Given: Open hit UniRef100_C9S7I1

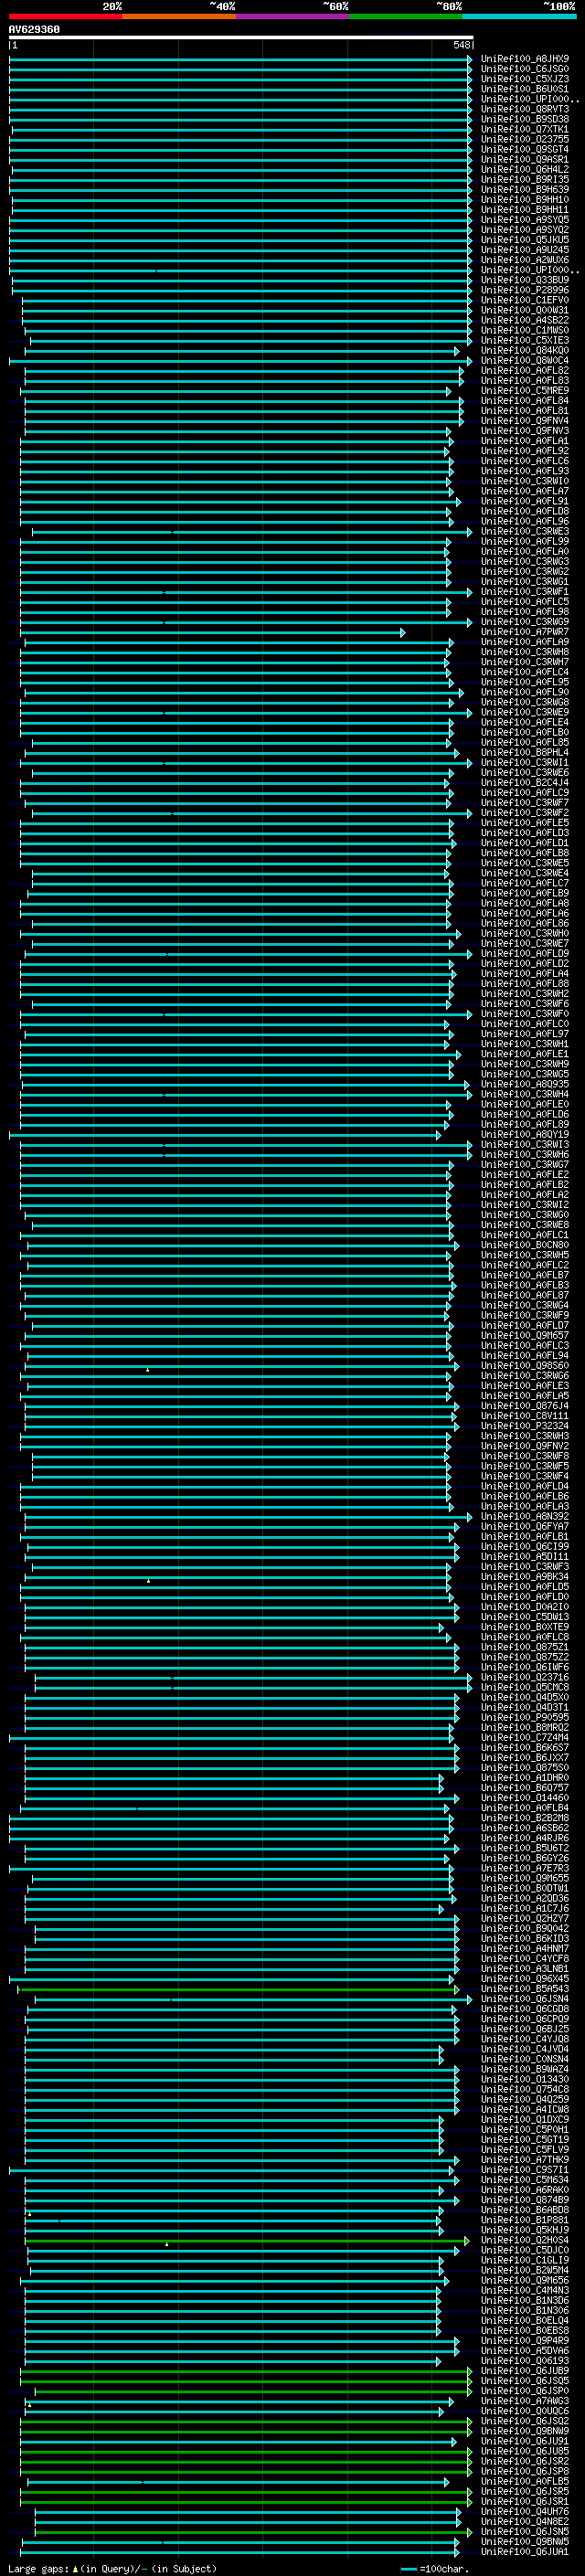Looking at the screenshot, I should pyautogui.click(x=525, y=2169).
